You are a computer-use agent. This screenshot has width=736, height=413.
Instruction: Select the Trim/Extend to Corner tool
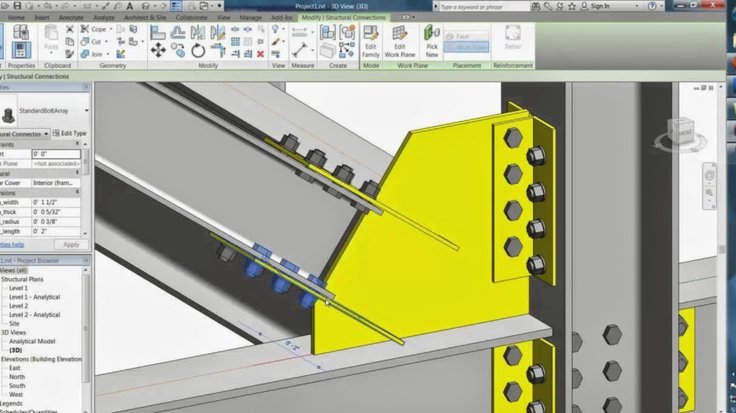click(x=217, y=50)
